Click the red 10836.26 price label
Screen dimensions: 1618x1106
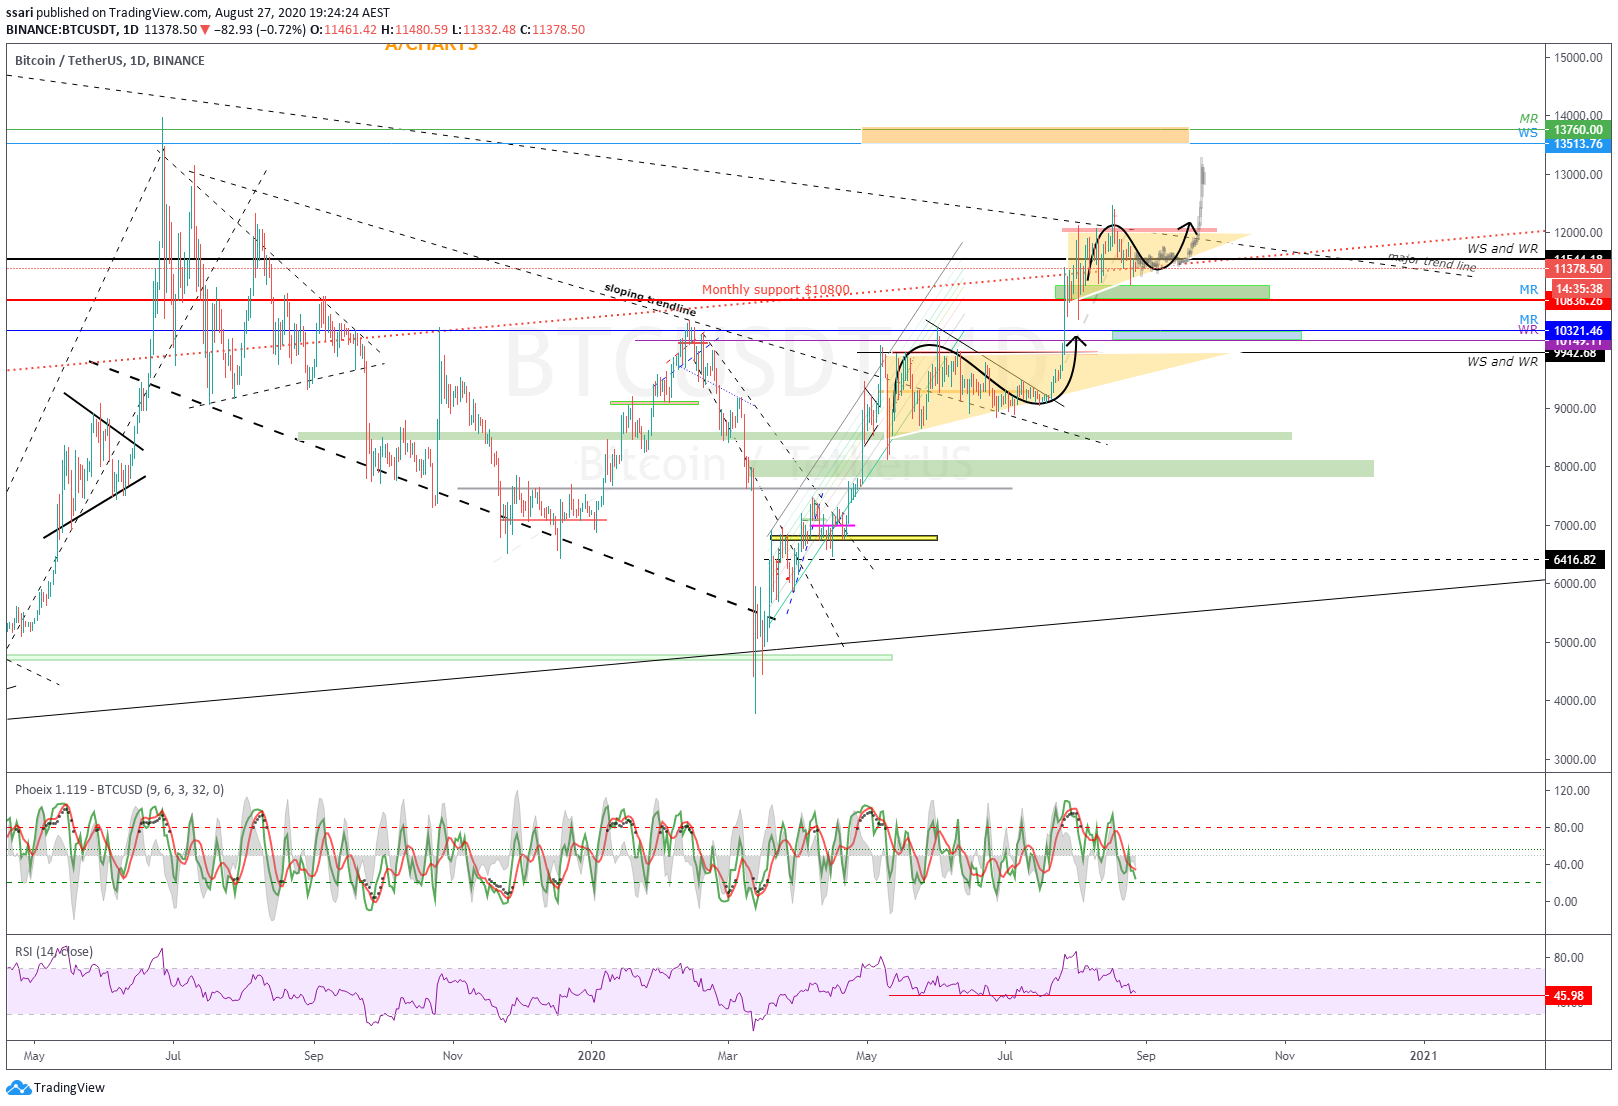1578,301
